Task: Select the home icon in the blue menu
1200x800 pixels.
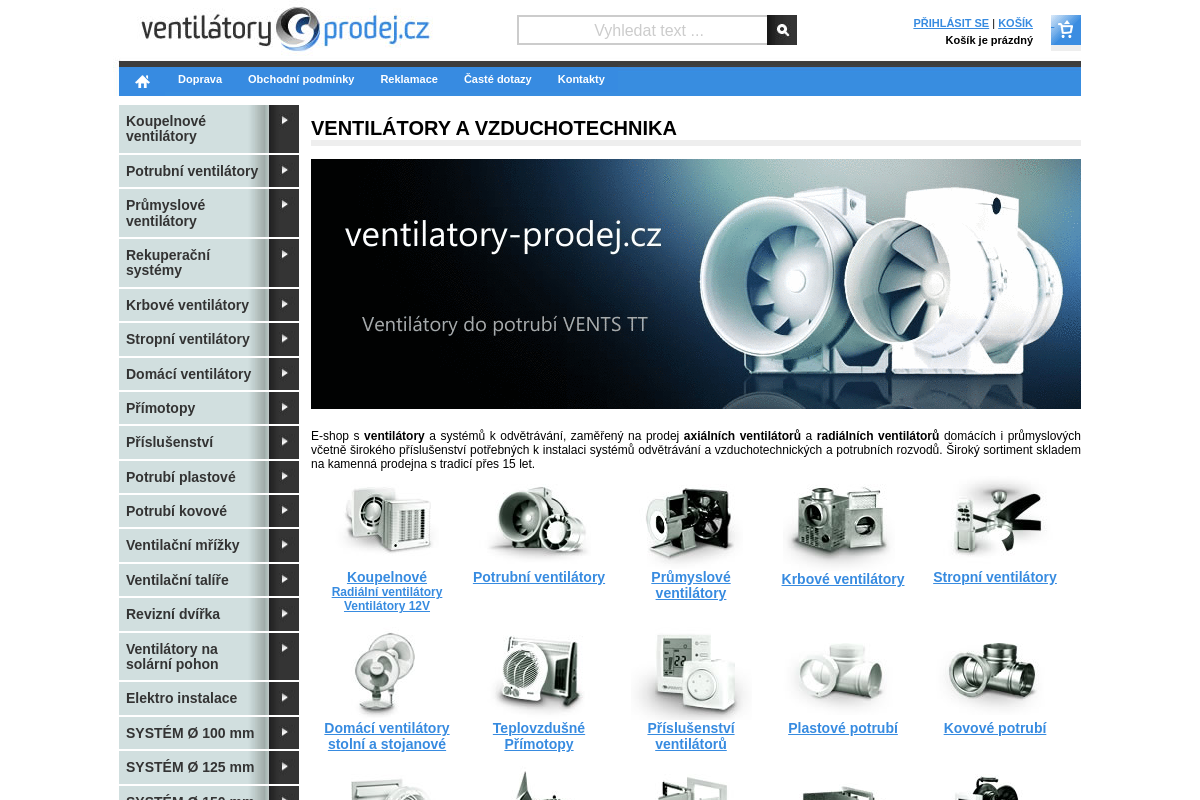Action: pyautogui.click(x=142, y=79)
